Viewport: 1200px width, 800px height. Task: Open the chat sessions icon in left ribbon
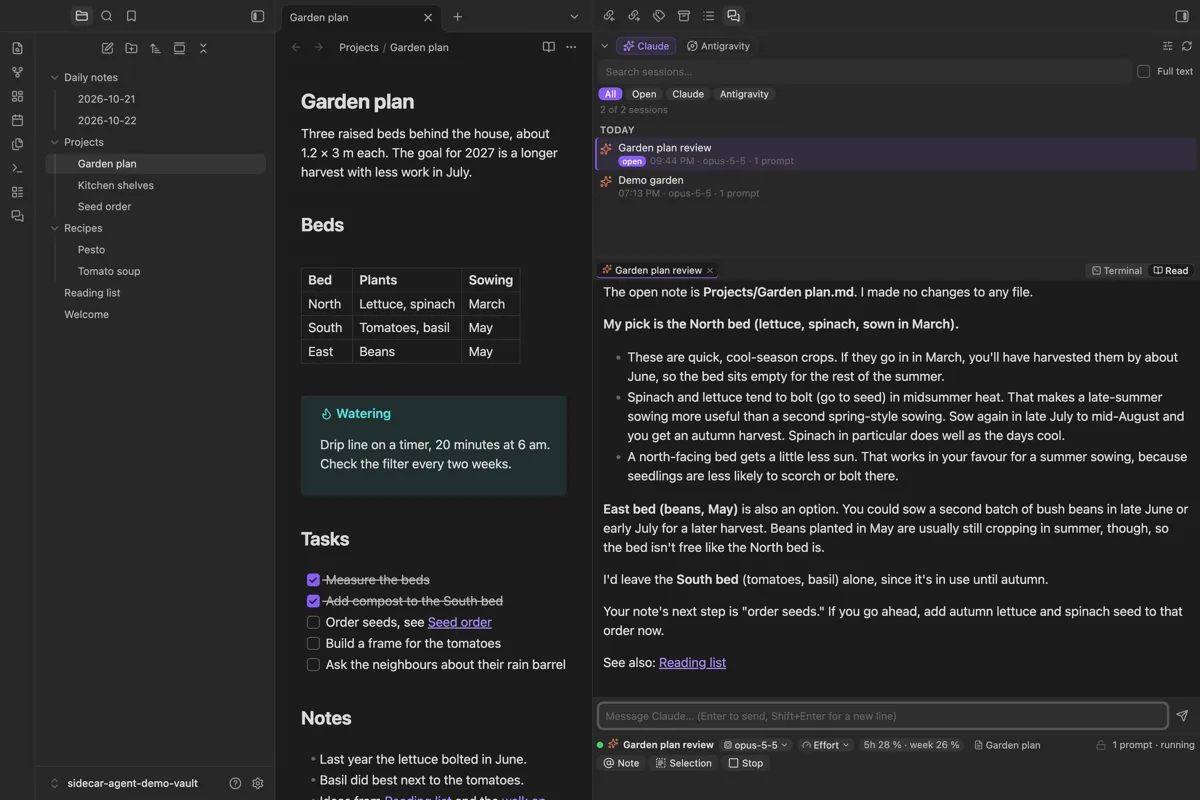pyautogui.click(x=17, y=216)
